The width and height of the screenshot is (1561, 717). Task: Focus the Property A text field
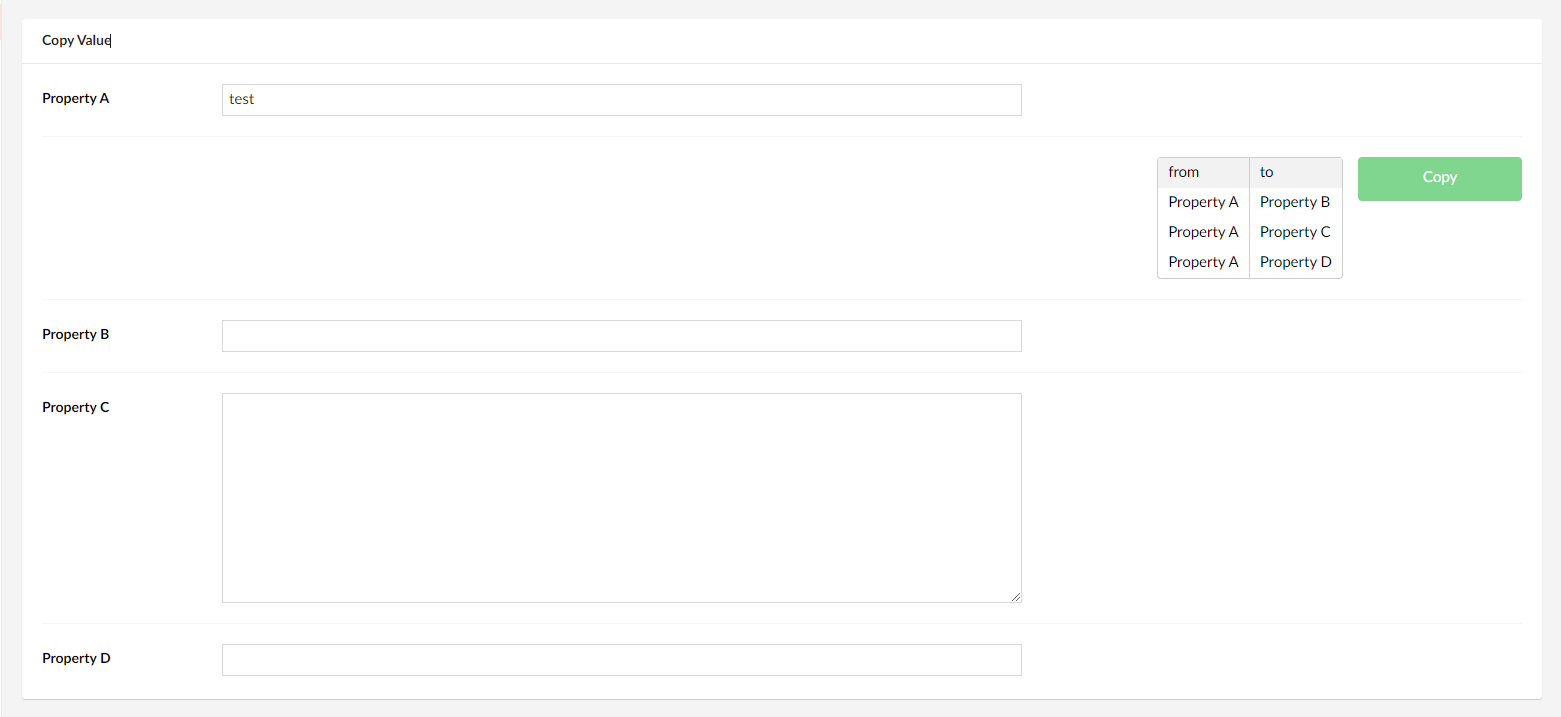pos(620,100)
